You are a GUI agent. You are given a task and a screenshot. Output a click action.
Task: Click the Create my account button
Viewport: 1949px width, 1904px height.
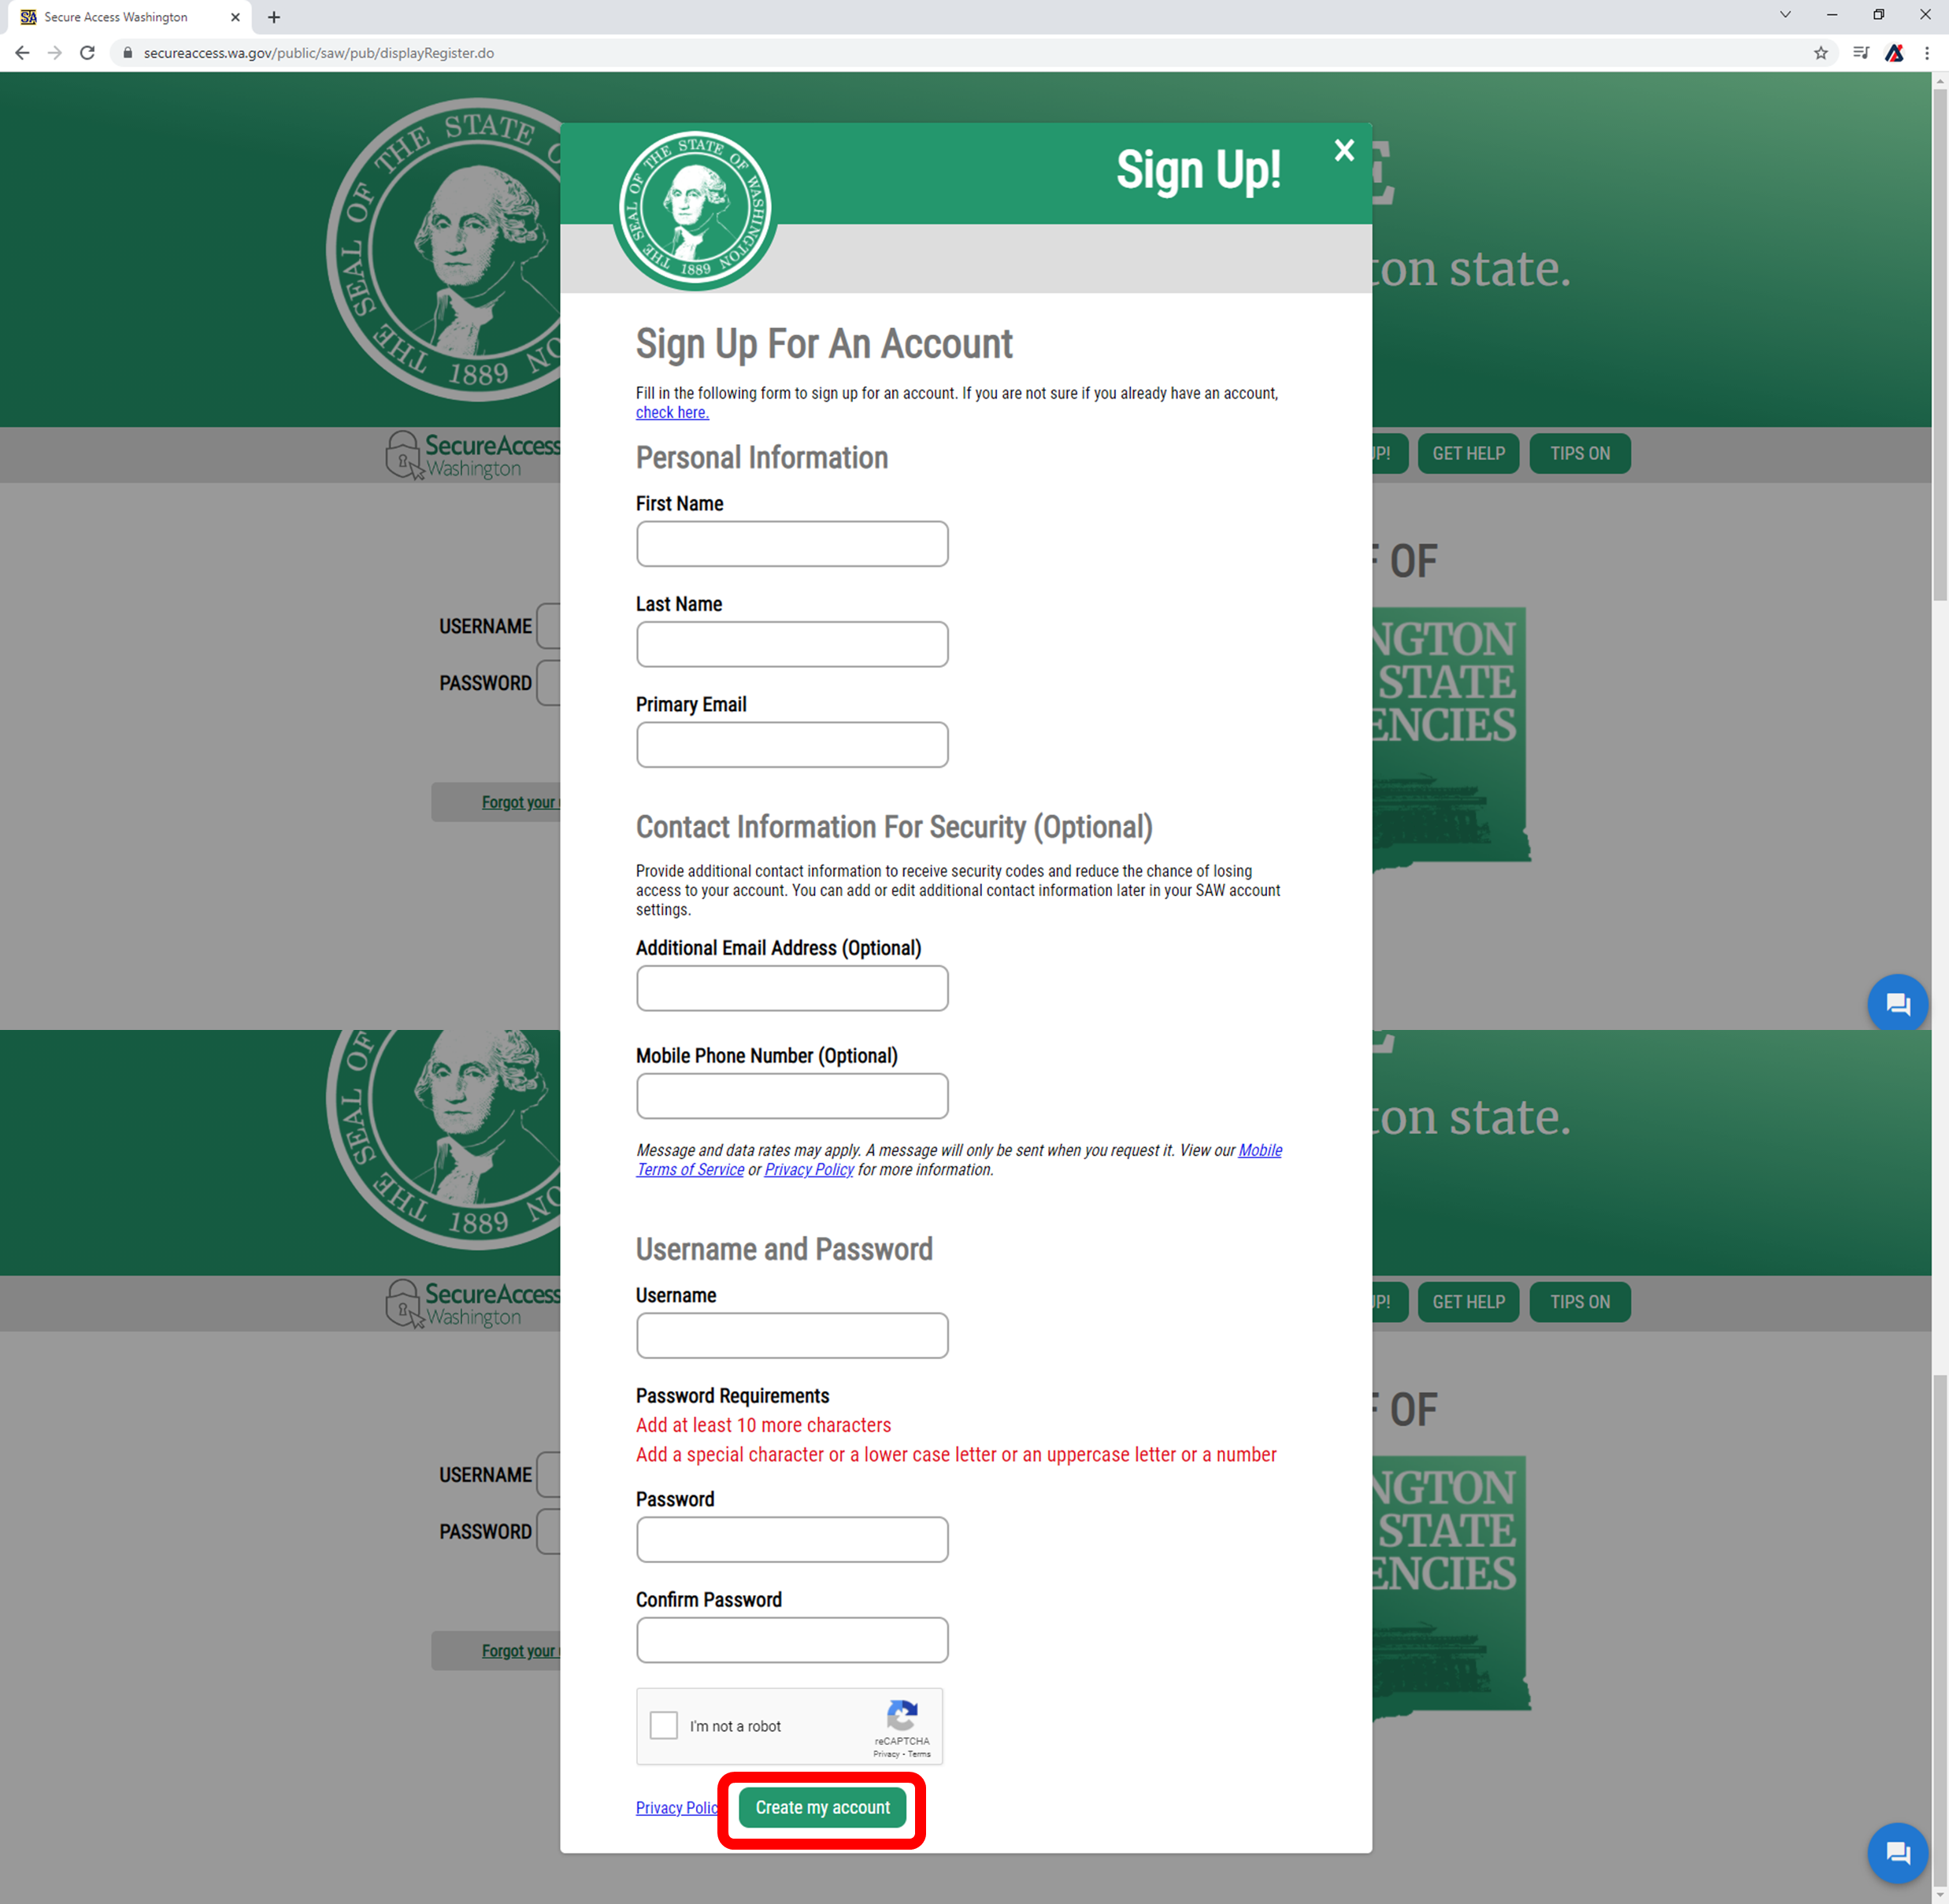[x=821, y=1808]
